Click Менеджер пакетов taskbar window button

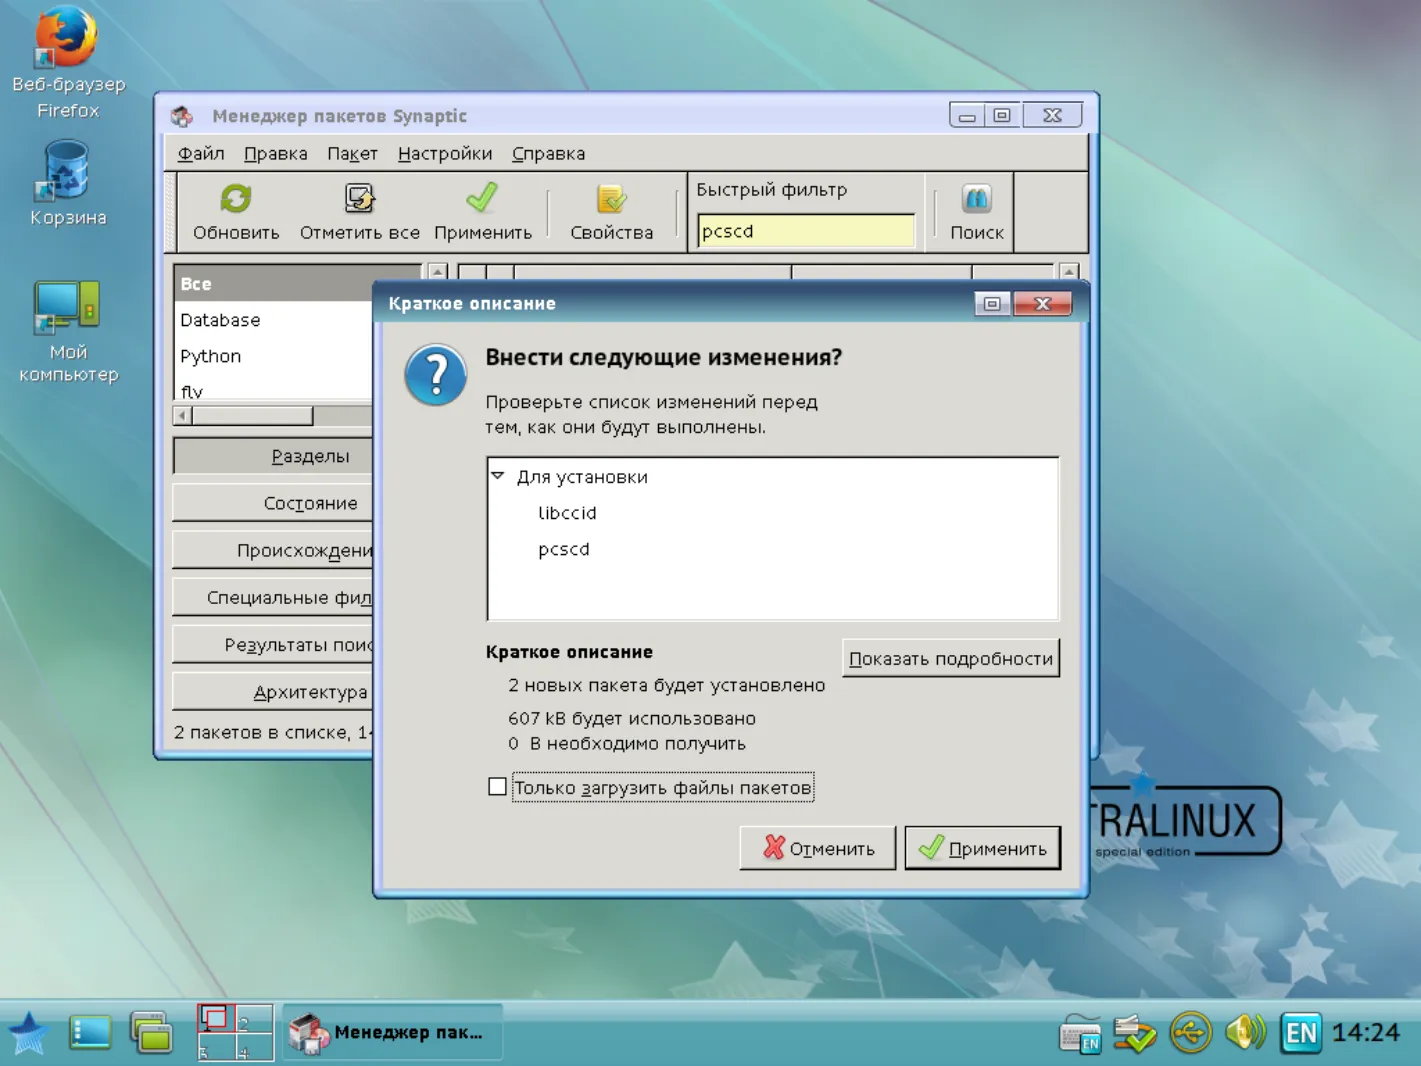coord(392,1032)
